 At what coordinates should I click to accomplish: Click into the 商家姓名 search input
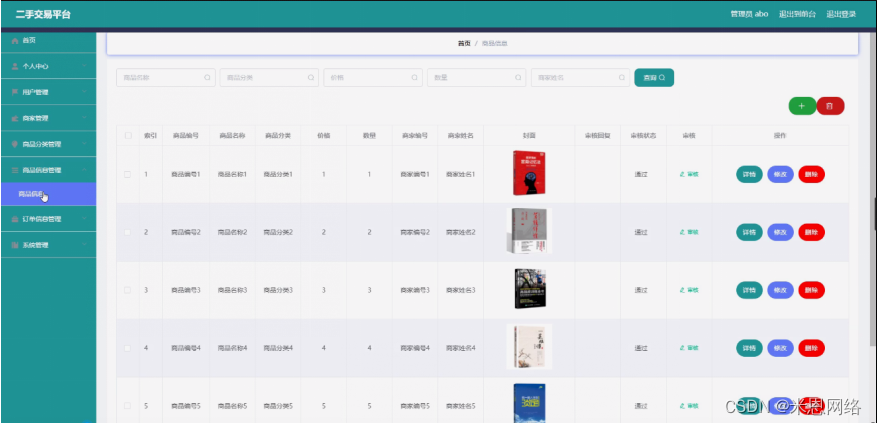[x=580, y=78]
